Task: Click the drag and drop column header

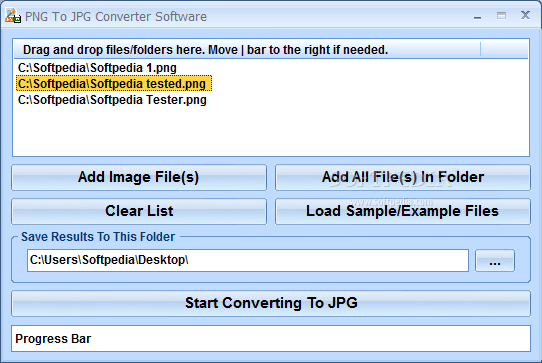Action: click(247, 50)
